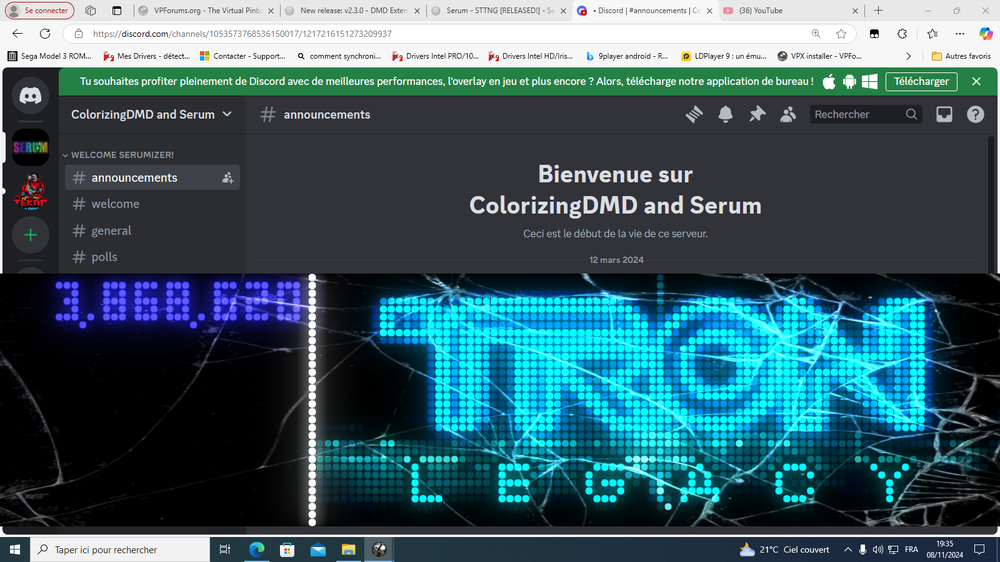Open the tab actions menu icon
The height and width of the screenshot is (562, 1000).
pos(116,10)
